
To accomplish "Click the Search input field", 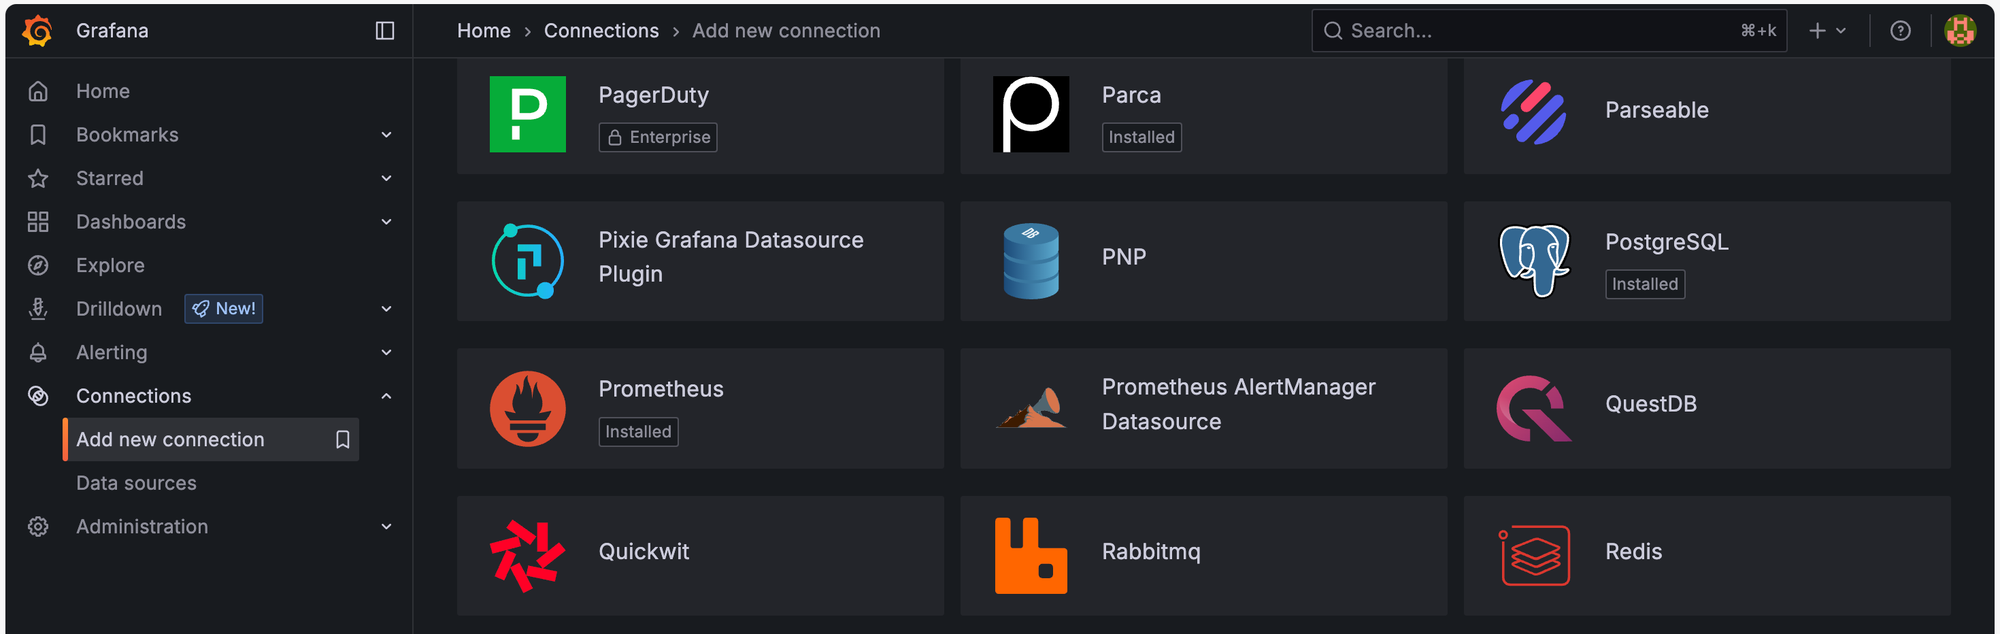I will [x=1549, y=31].
